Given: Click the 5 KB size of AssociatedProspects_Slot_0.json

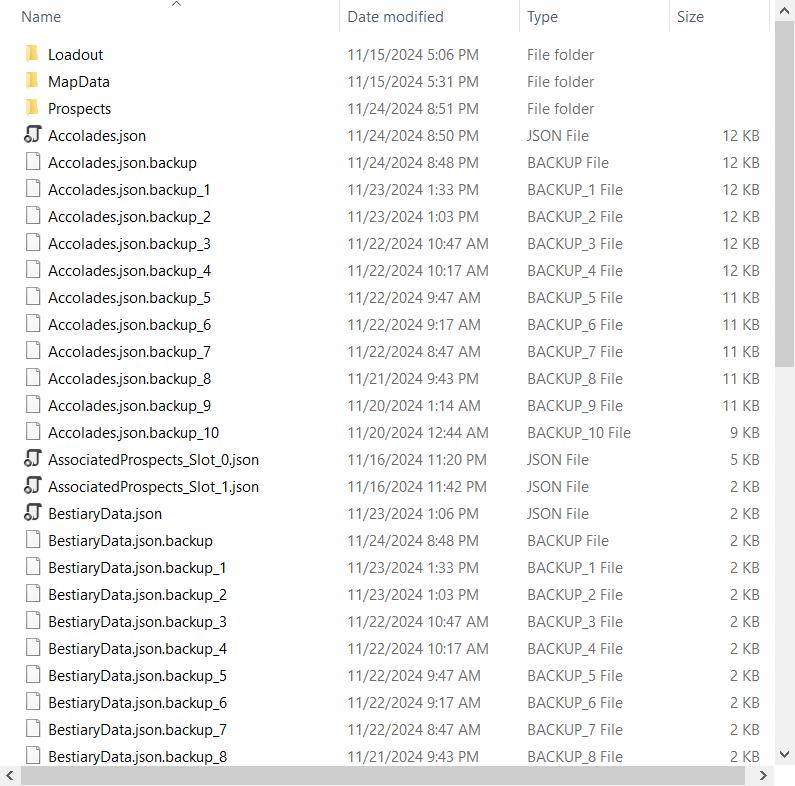Looking at the screenshot, I should pyautogui.click(x=744, y=459).
